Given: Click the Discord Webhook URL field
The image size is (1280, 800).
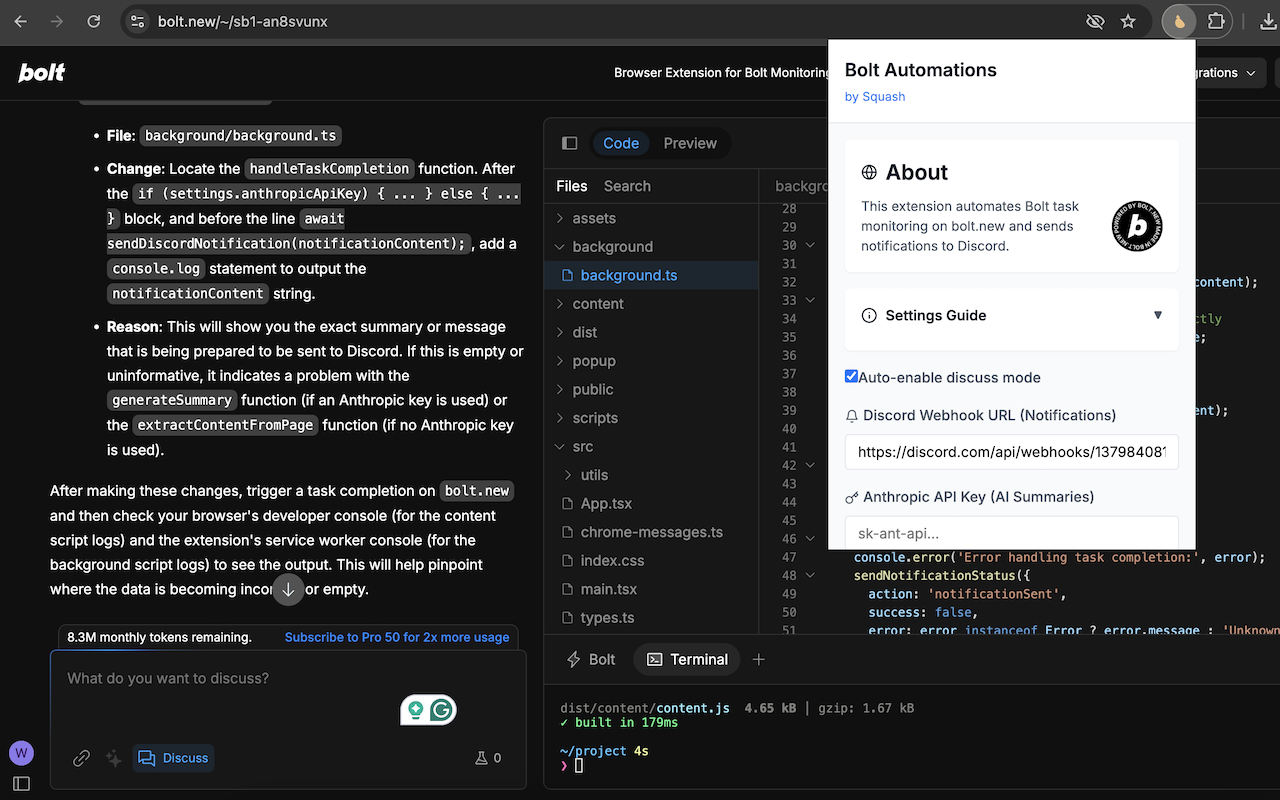Looking at the screenshot, I should 1012,452.
